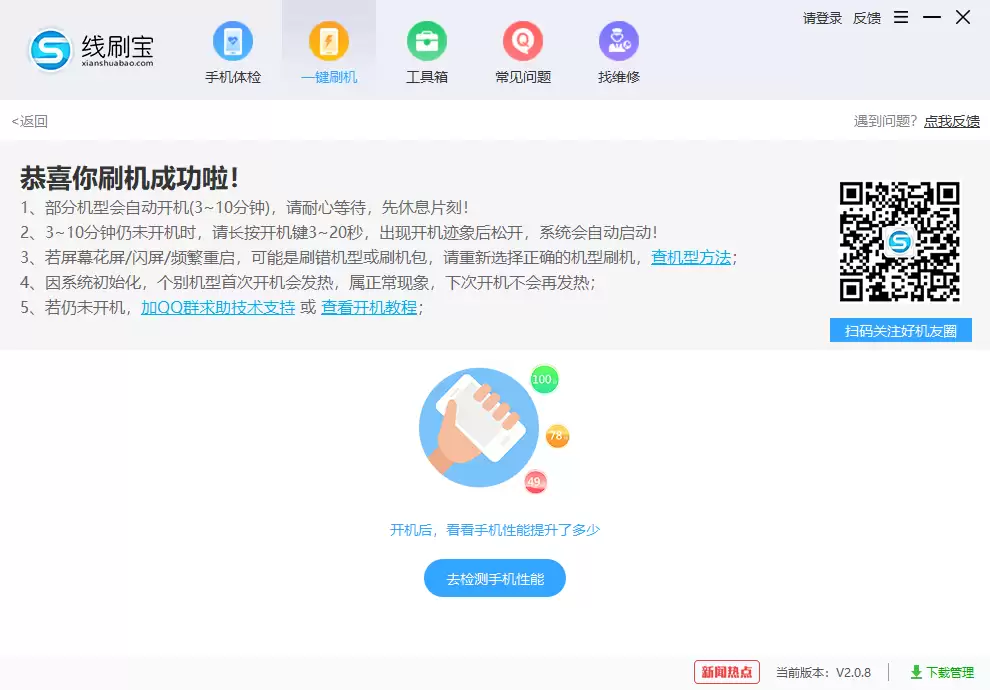Click the 反馈 feedback menu item

point(866,18)
